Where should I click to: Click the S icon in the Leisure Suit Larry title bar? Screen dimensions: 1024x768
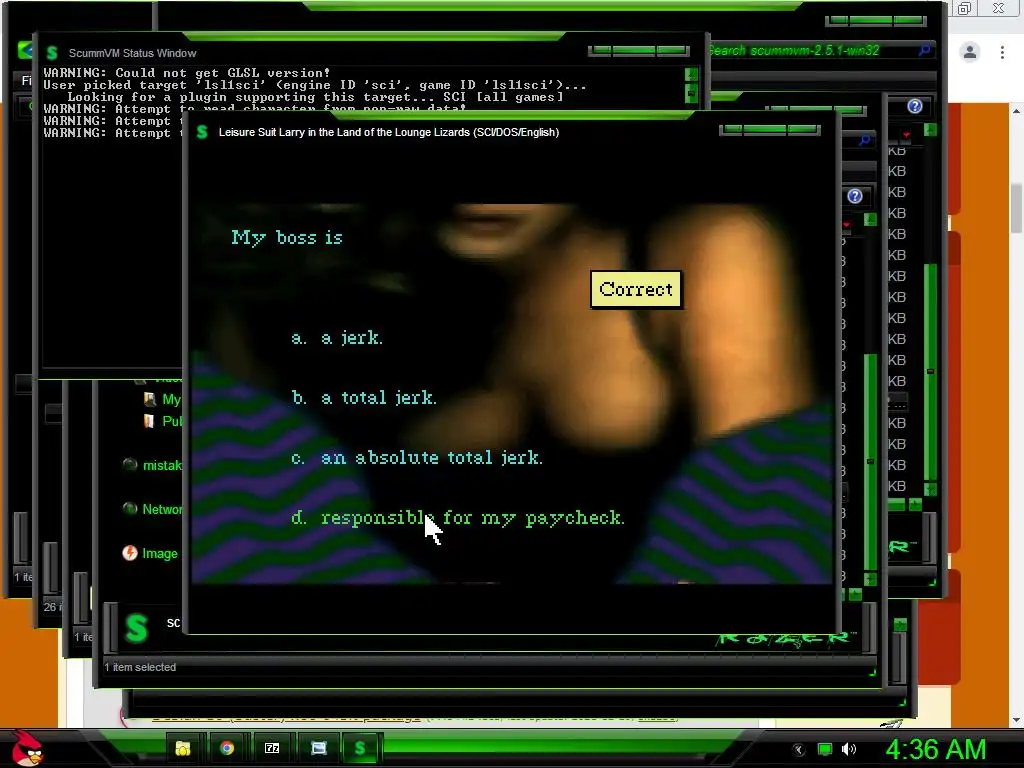(x=202, y=132)
